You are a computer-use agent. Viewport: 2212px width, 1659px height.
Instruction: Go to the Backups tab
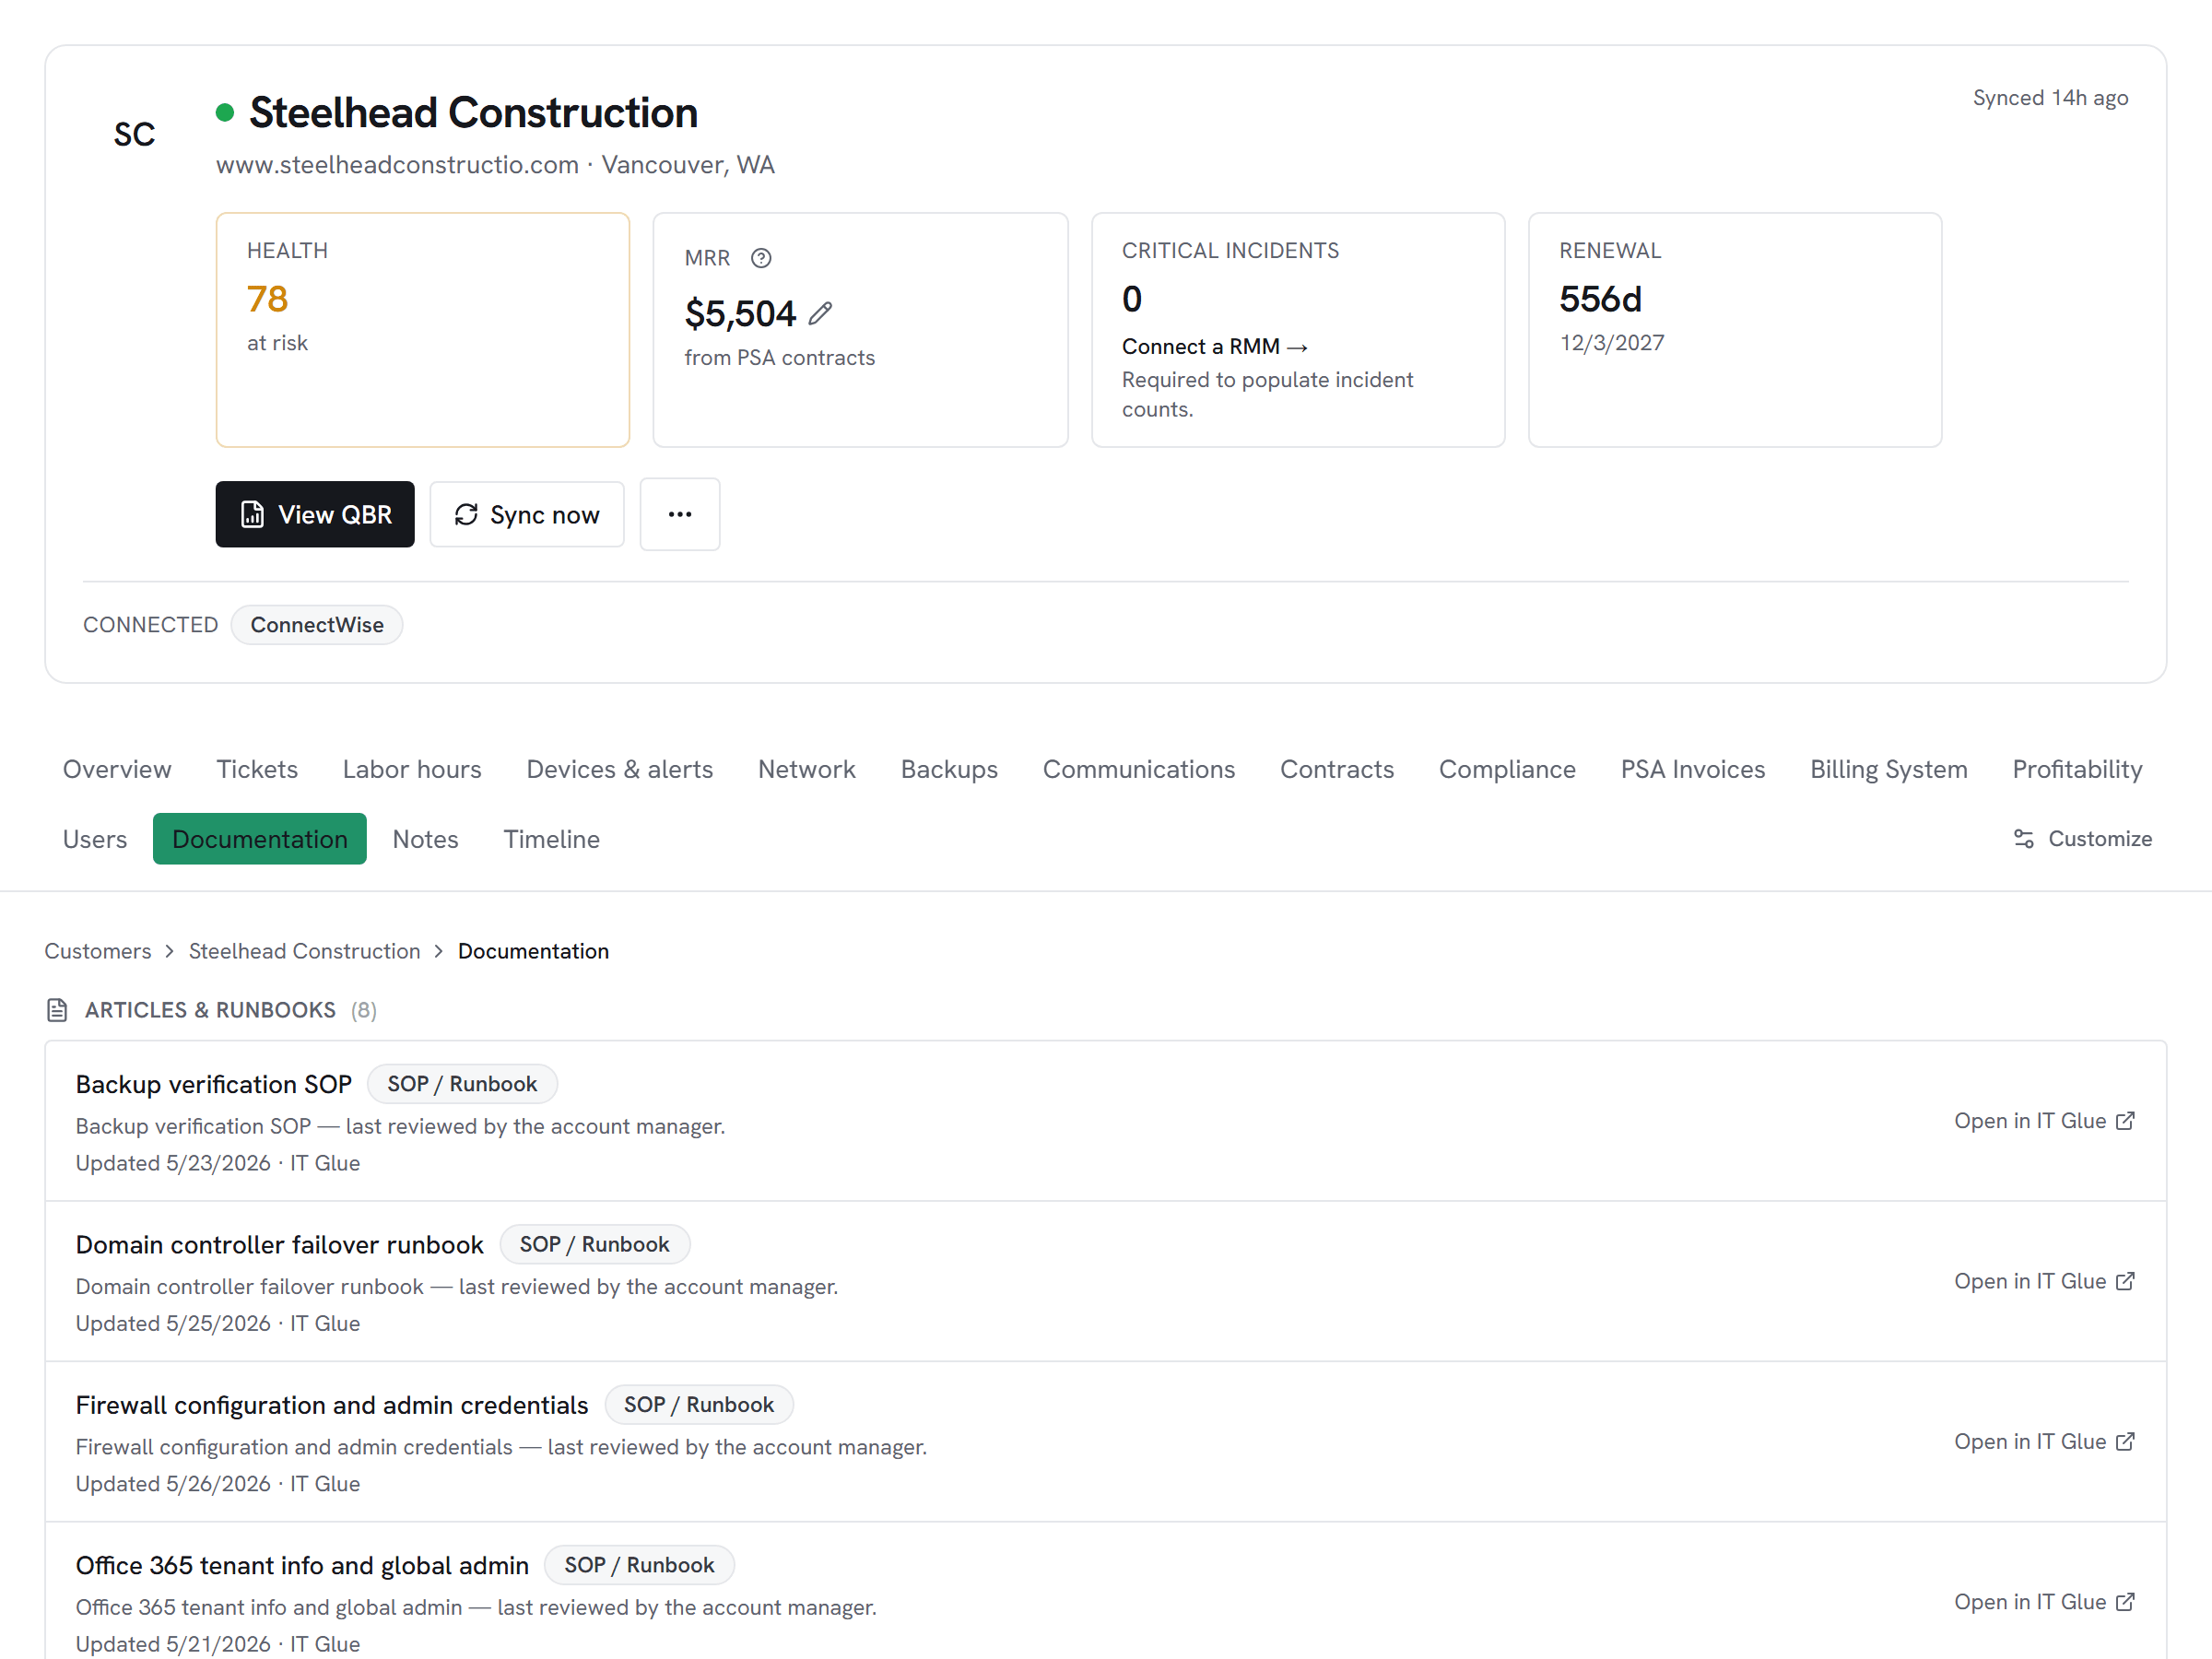click(x=949, y=769)
